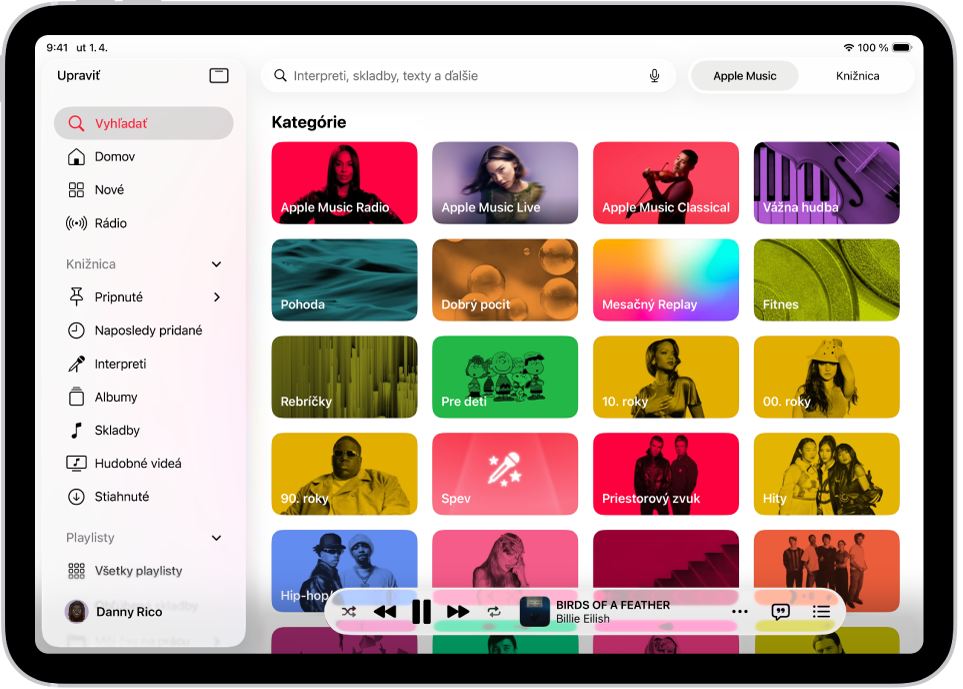
Task: Collapse the Playlisty section chevron
Action: [216, 538]
